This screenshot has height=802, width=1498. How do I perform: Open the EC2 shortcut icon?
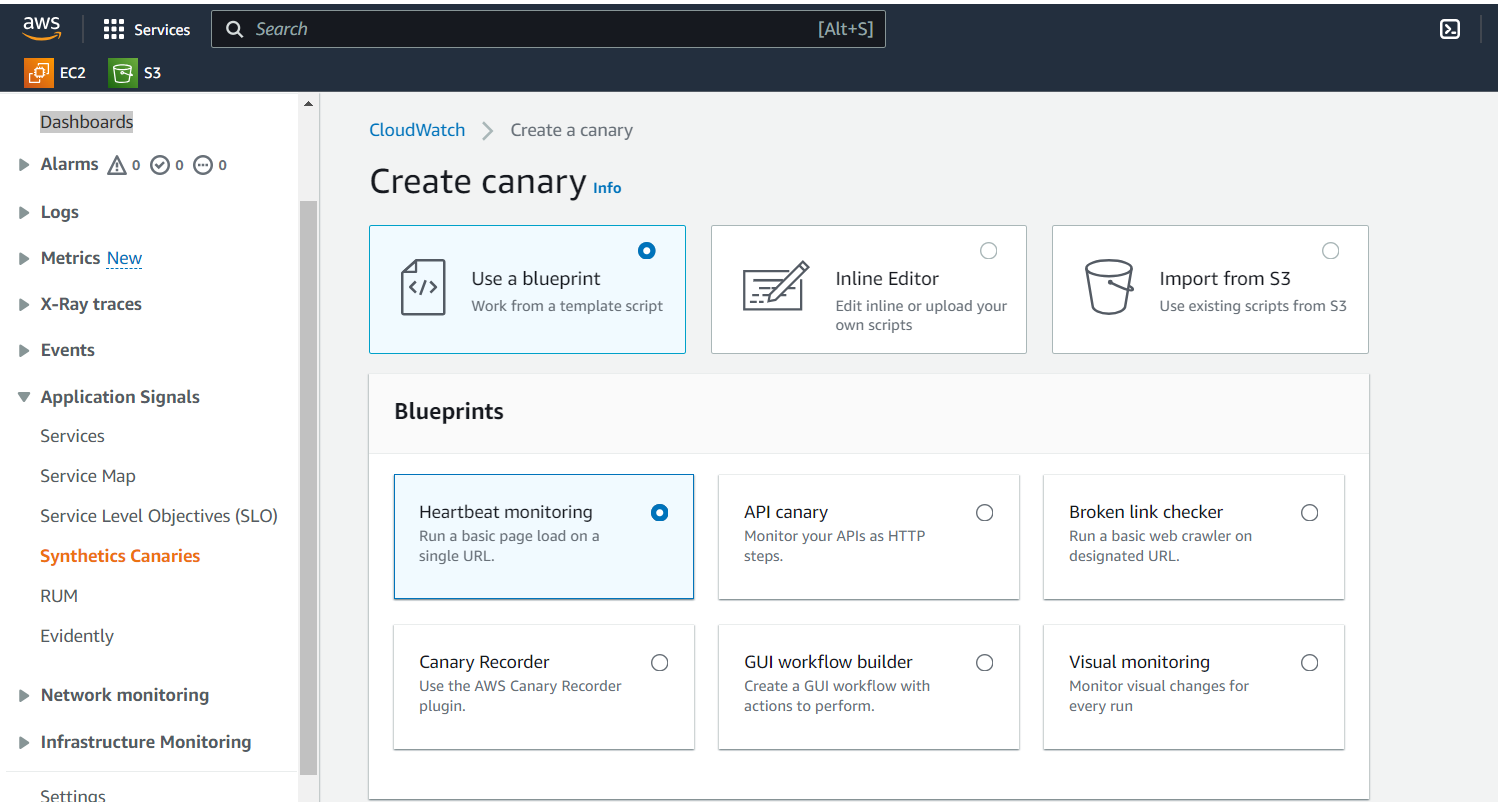39,73
